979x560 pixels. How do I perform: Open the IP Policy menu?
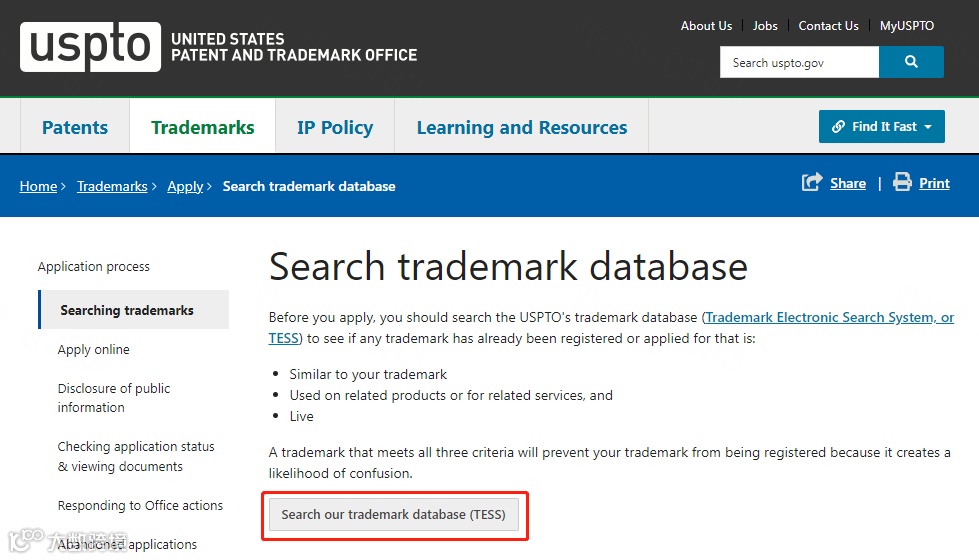(x=335, y=127)
